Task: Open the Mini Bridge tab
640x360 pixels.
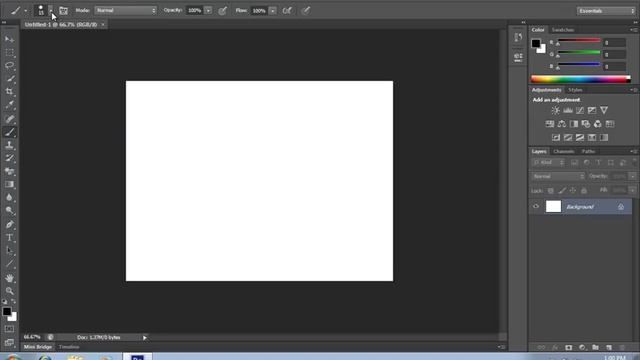Action: (38, 347)
